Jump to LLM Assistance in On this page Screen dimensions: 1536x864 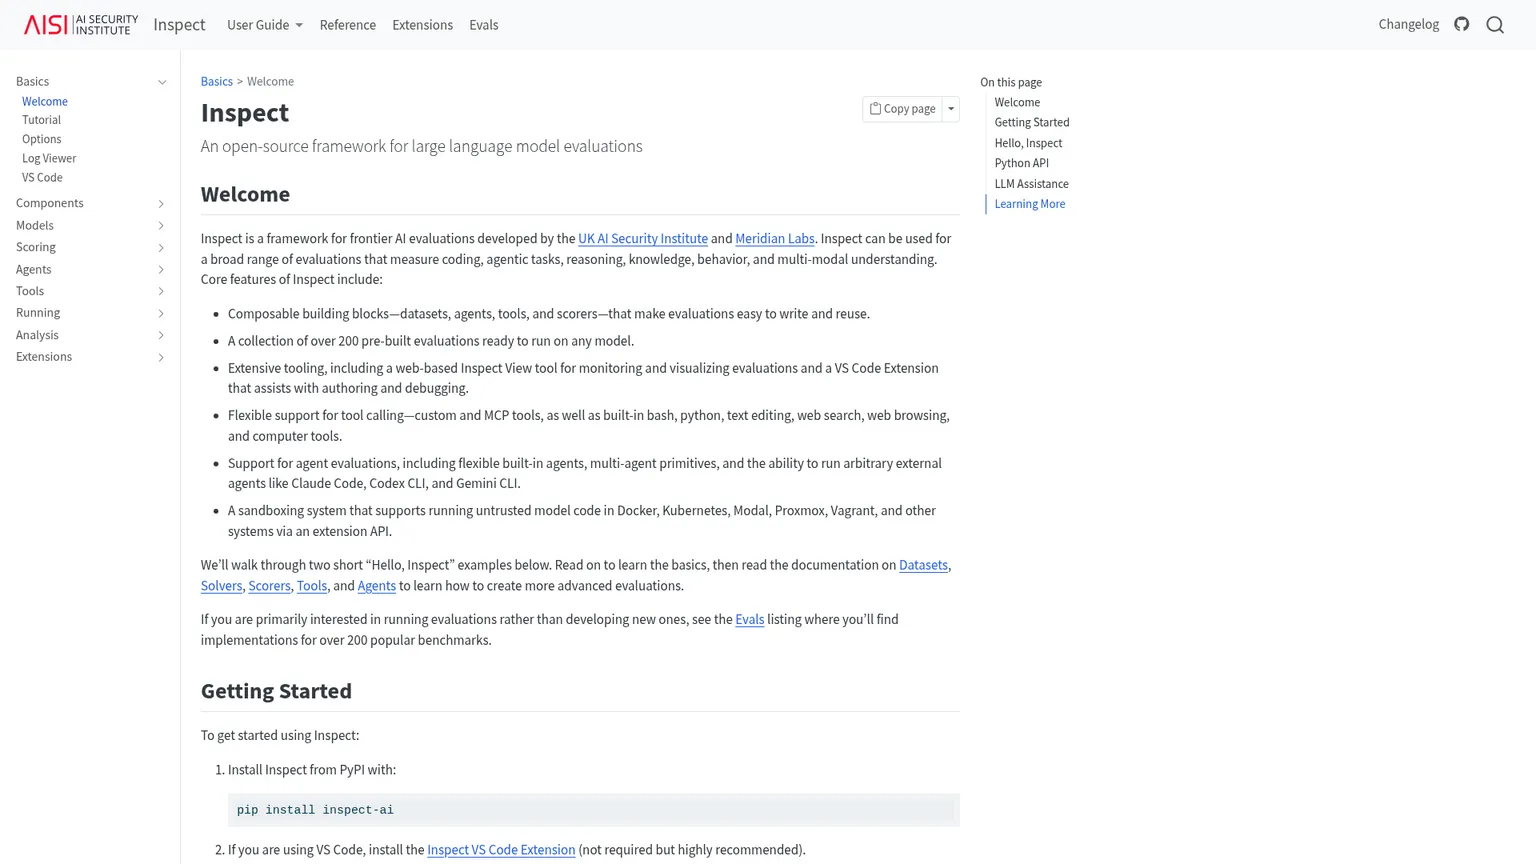click(x=1031, y=184)
